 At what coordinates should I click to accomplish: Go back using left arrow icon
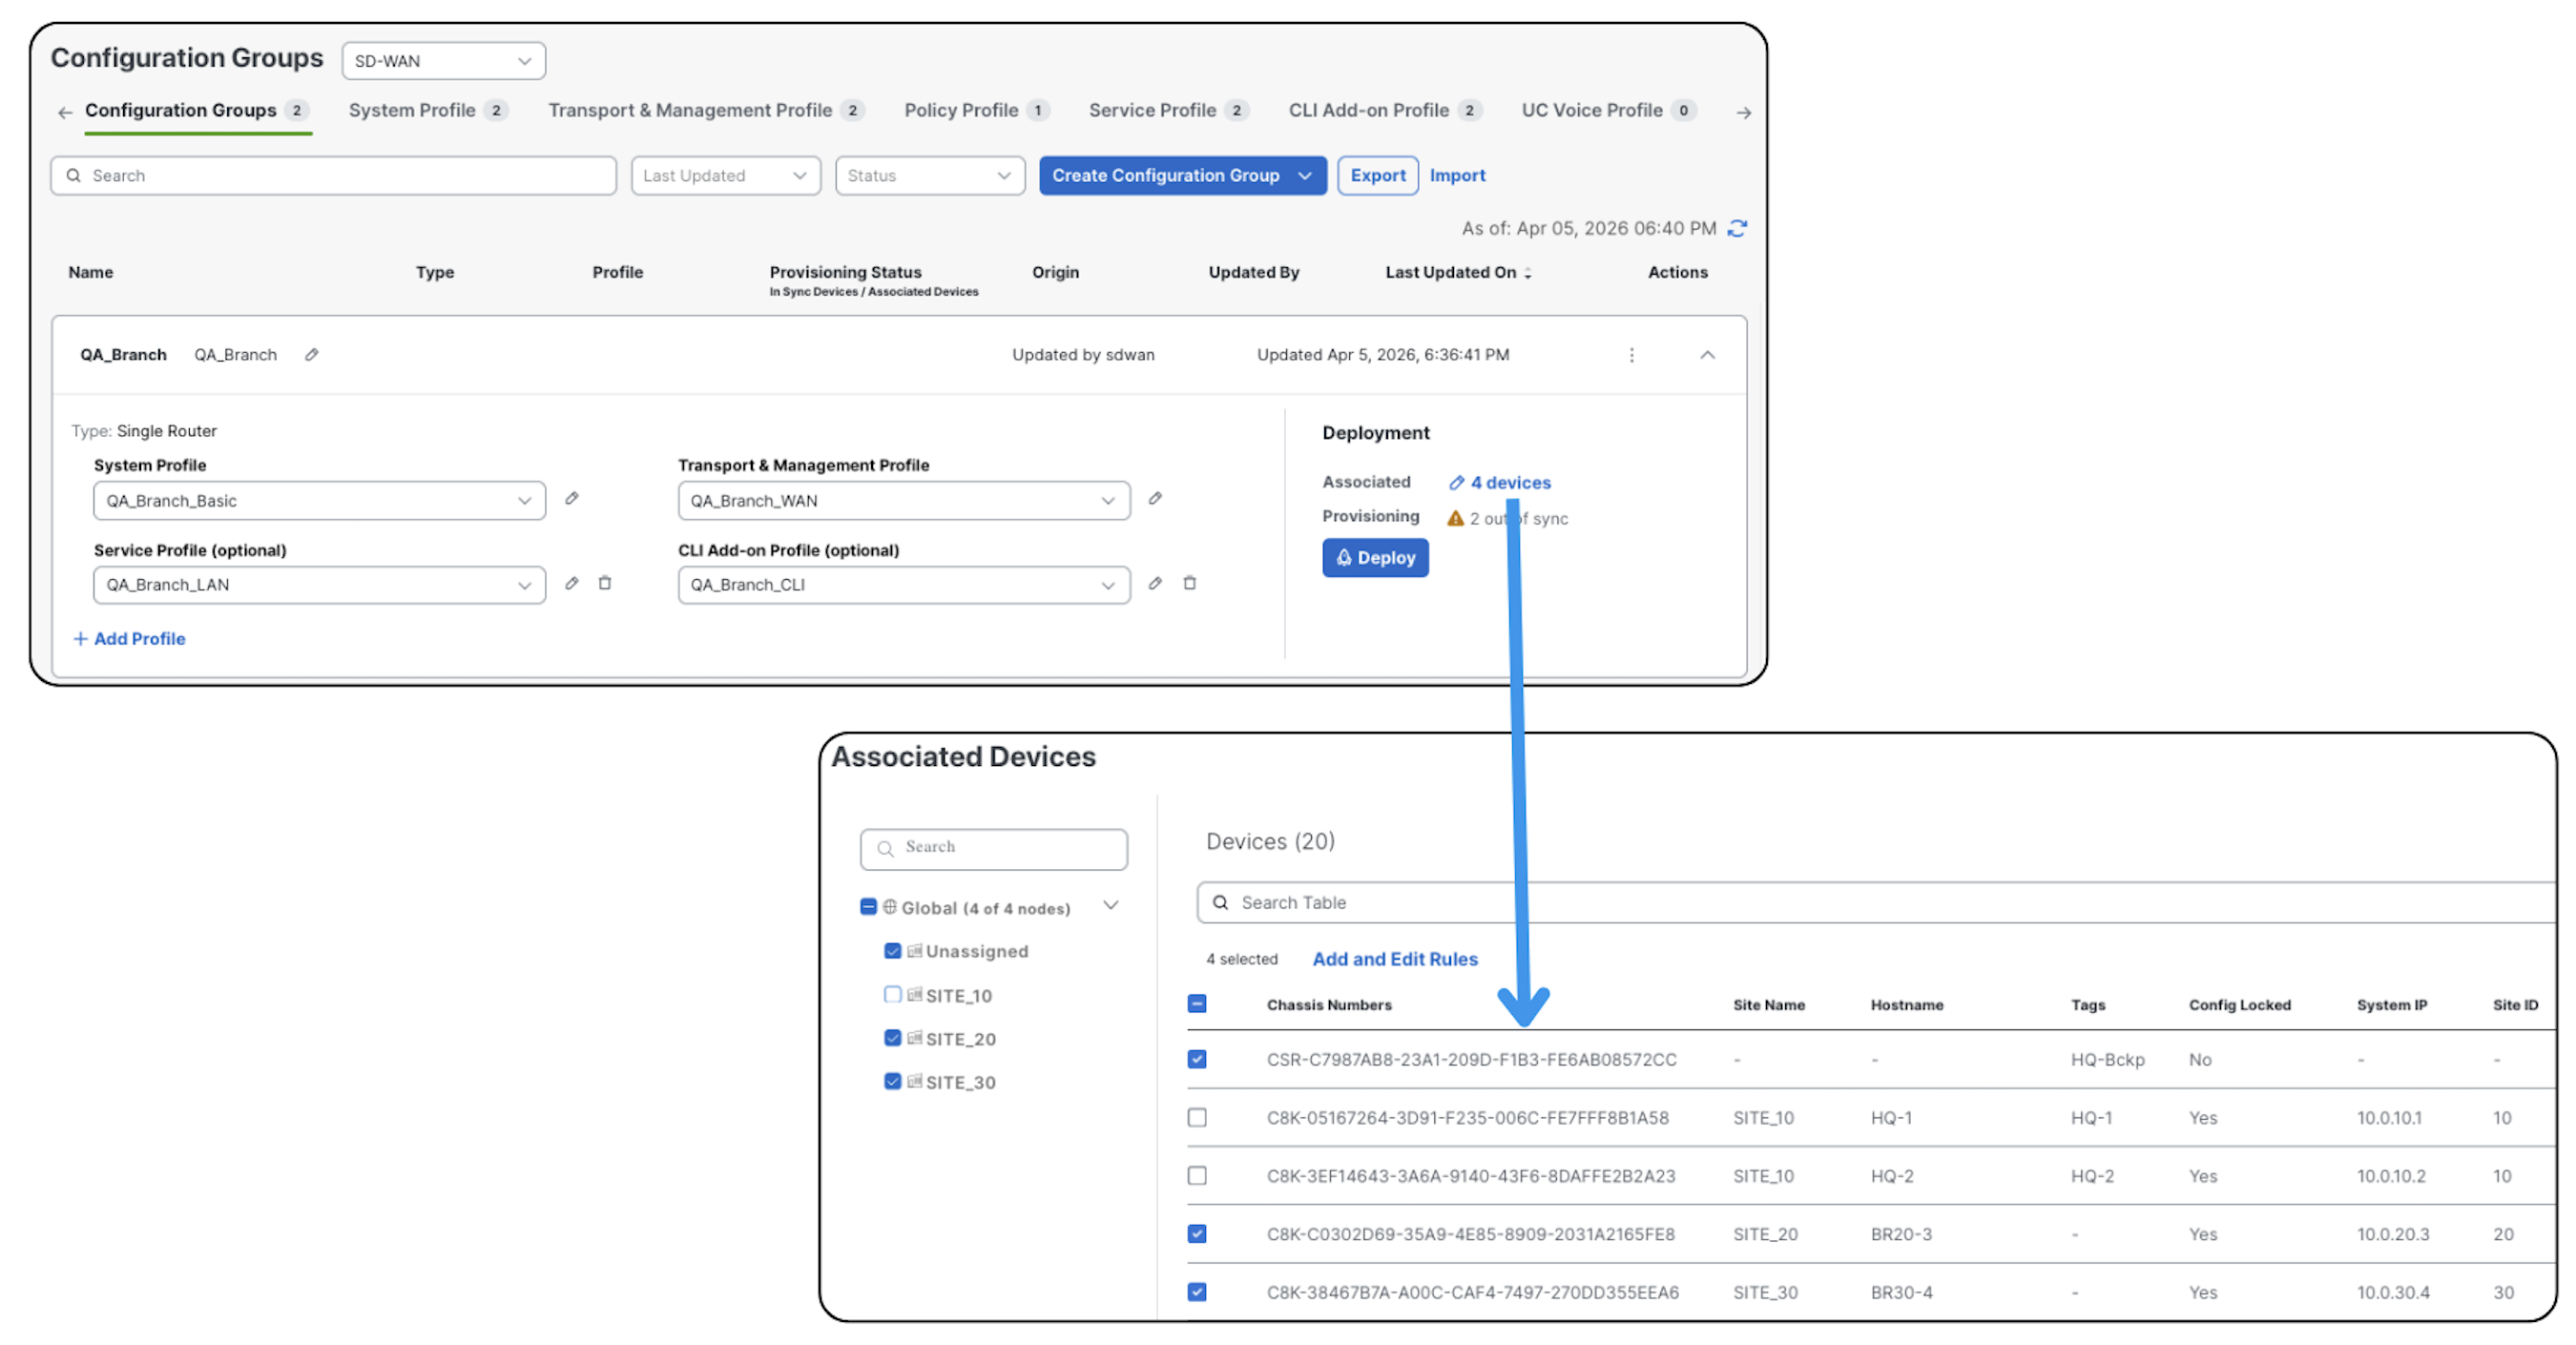(x=65, y=112)
